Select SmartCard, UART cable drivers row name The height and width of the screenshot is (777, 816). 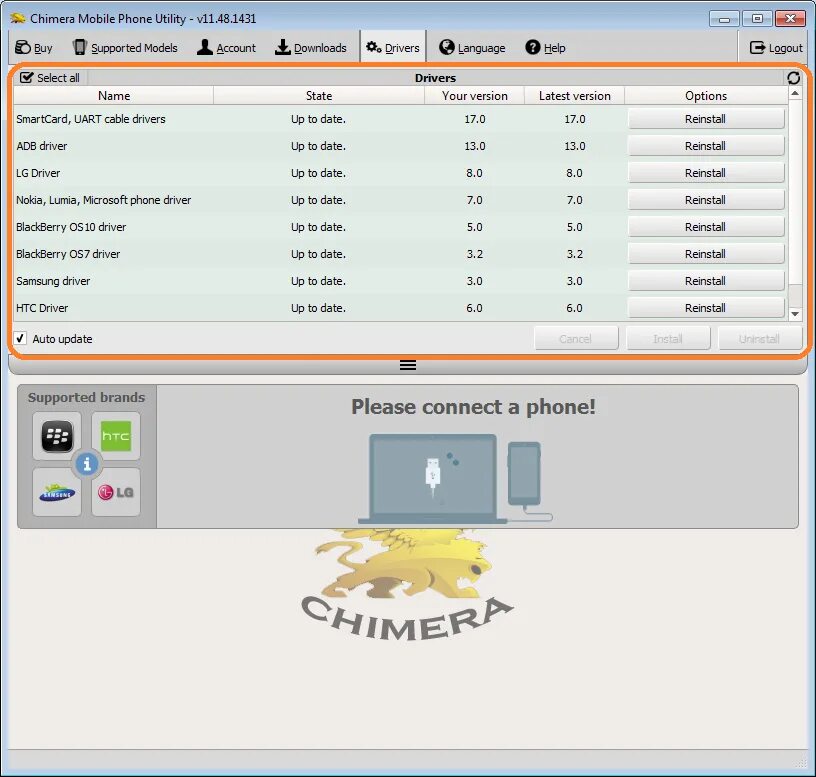(91, 119)
